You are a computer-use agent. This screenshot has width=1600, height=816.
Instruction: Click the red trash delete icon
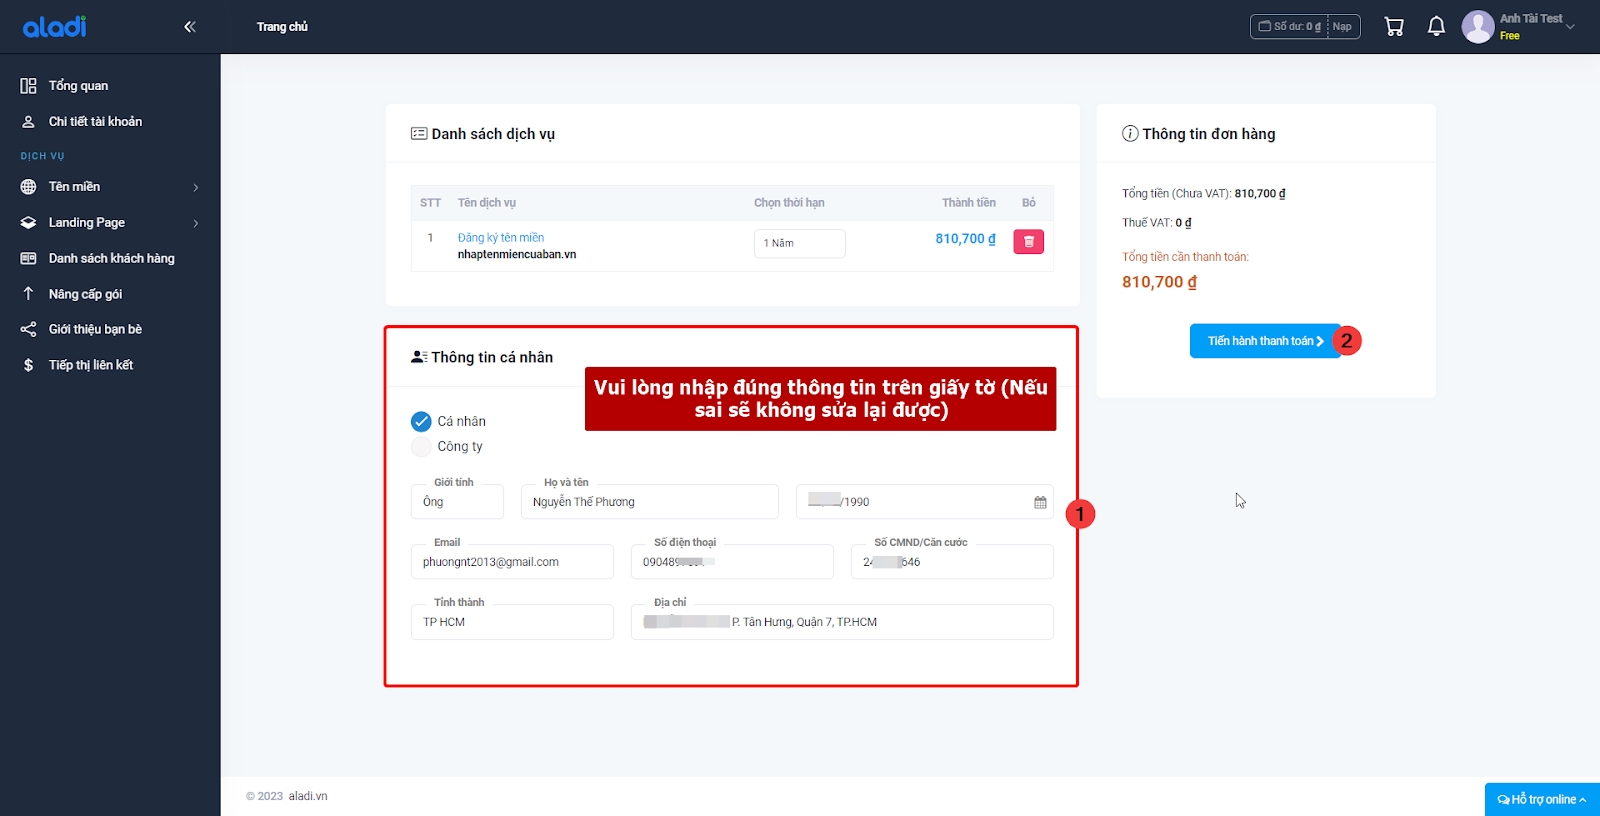coord(1028,242)
